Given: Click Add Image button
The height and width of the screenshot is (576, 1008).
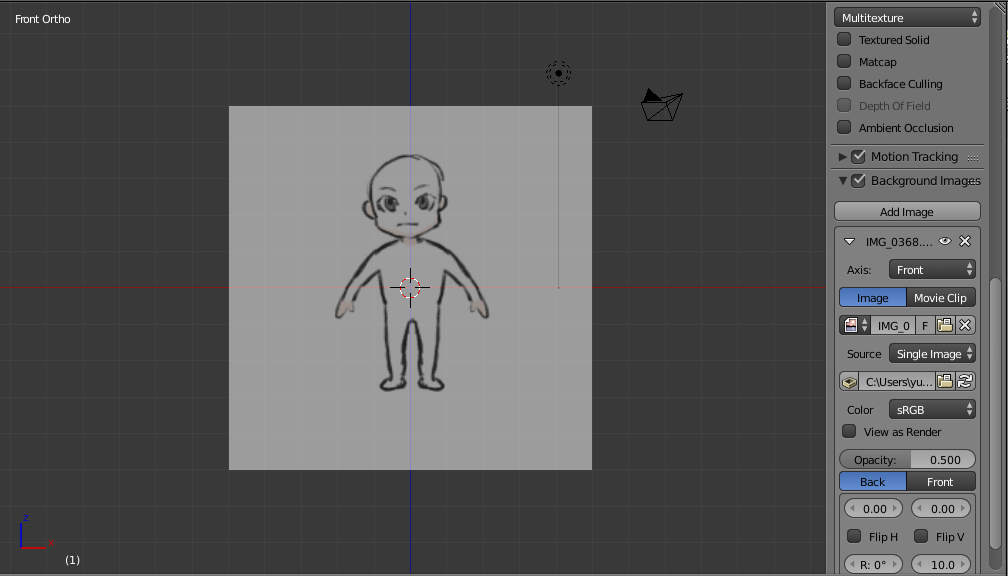Looking at the screenshot, I should (x=907, y=212).
